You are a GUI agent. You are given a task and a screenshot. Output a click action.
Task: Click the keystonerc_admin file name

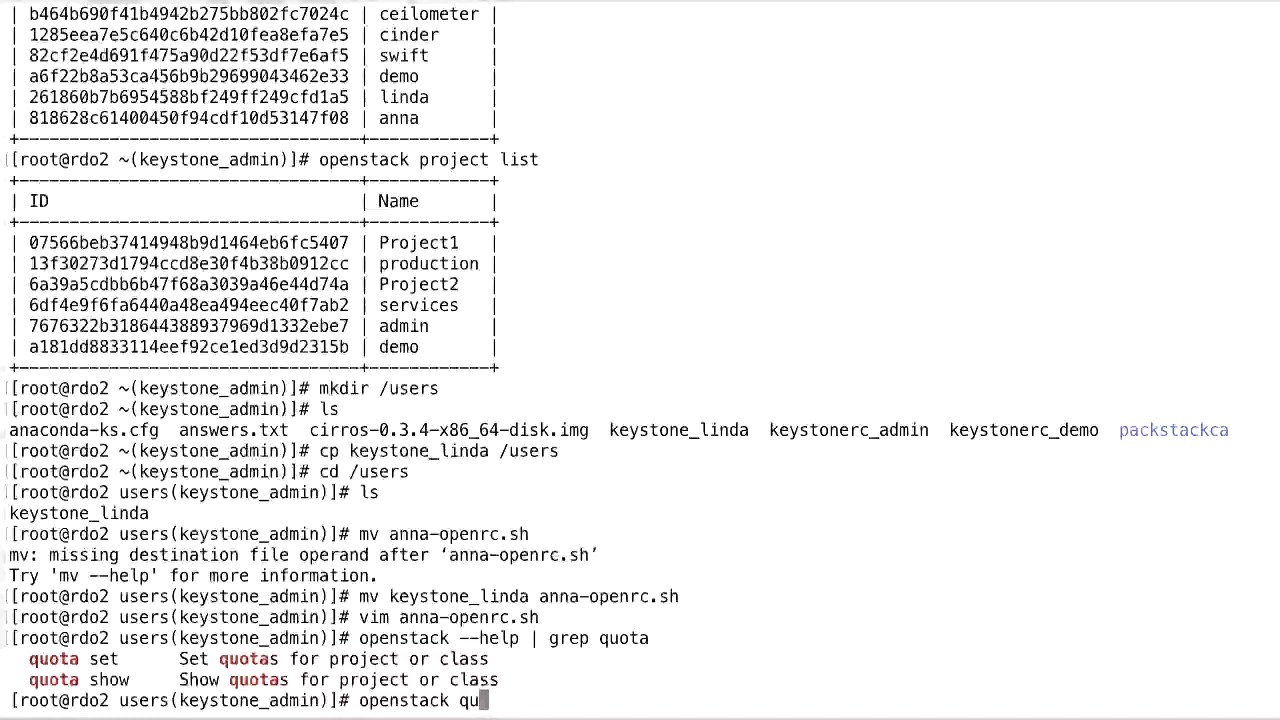pos(848,431)
